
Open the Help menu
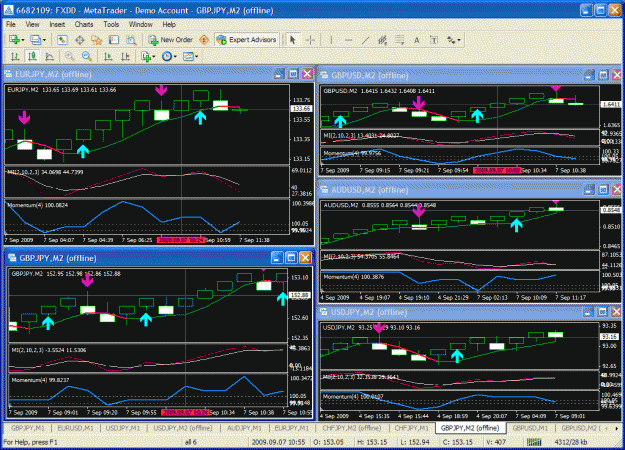tap(169, 24)
